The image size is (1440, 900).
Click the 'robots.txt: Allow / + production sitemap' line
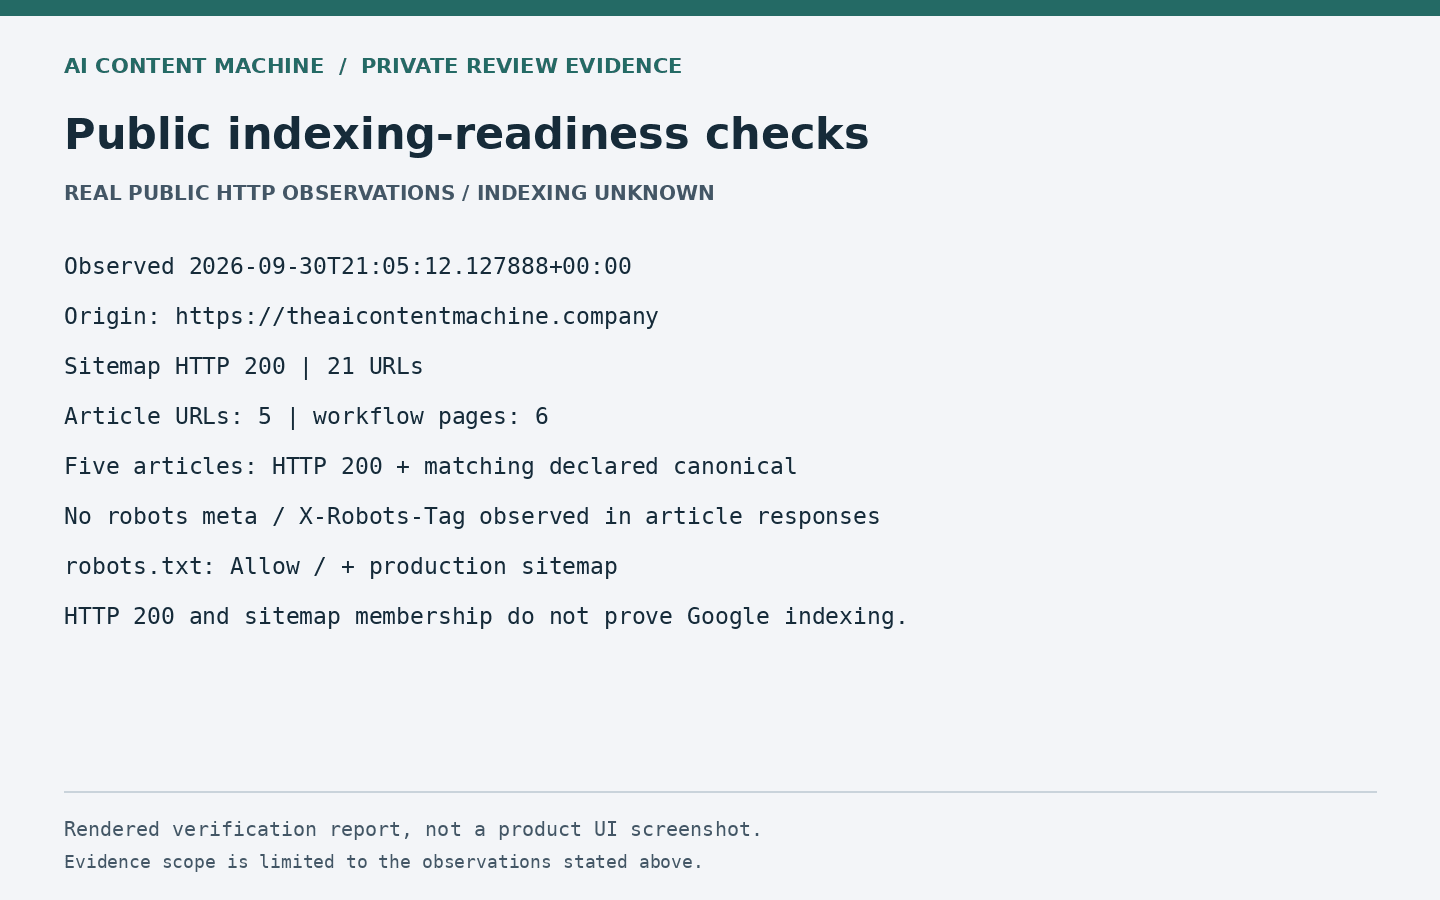pyautogui.click(x=341, y=567)
